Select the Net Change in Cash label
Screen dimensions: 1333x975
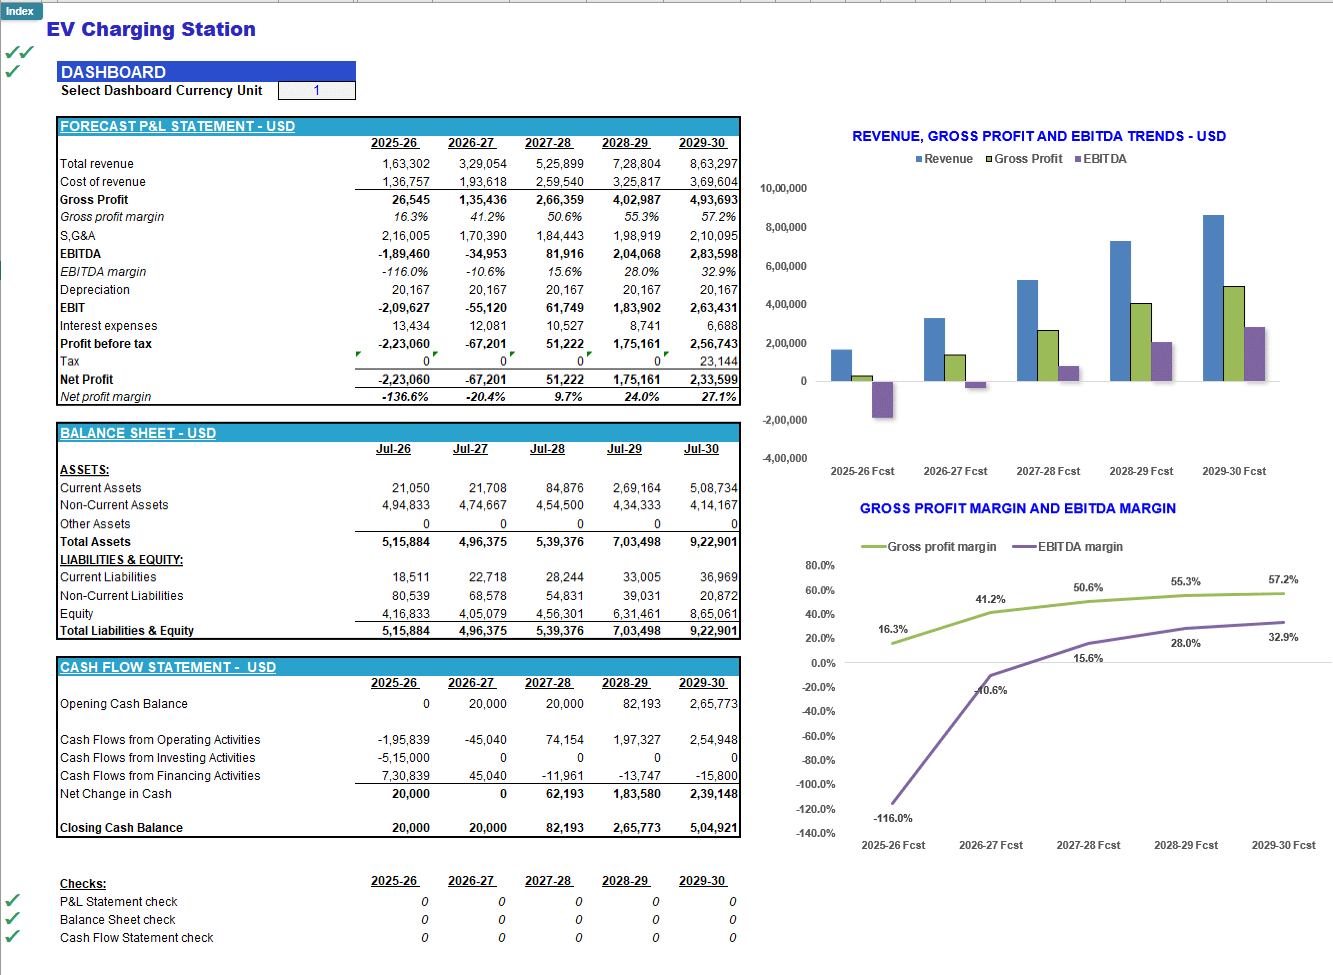(116, 794)
